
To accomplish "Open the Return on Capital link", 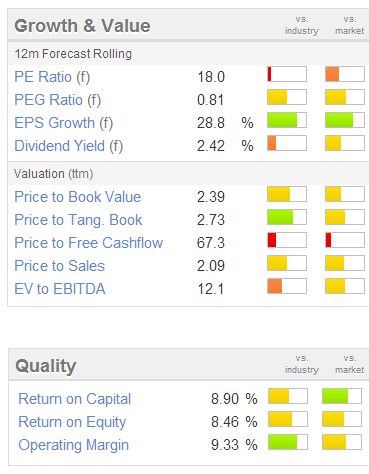I will 75,399.
